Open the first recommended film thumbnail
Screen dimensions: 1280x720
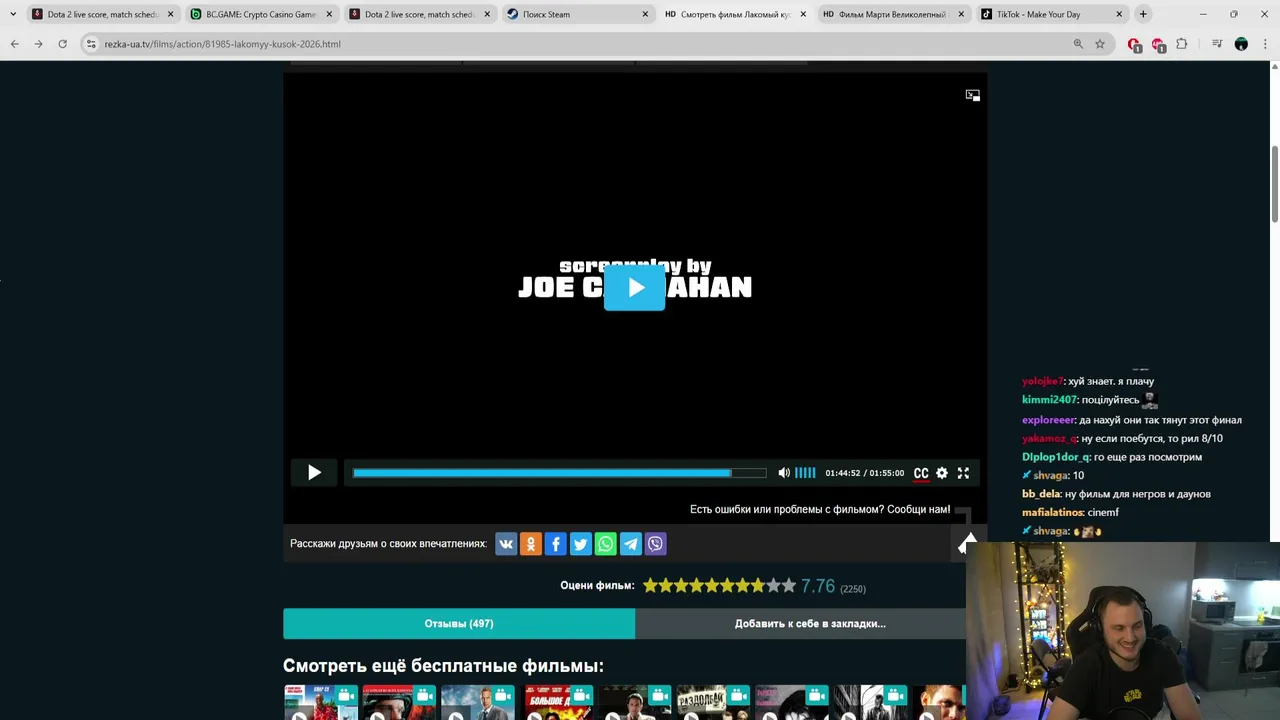coord(321,702)
